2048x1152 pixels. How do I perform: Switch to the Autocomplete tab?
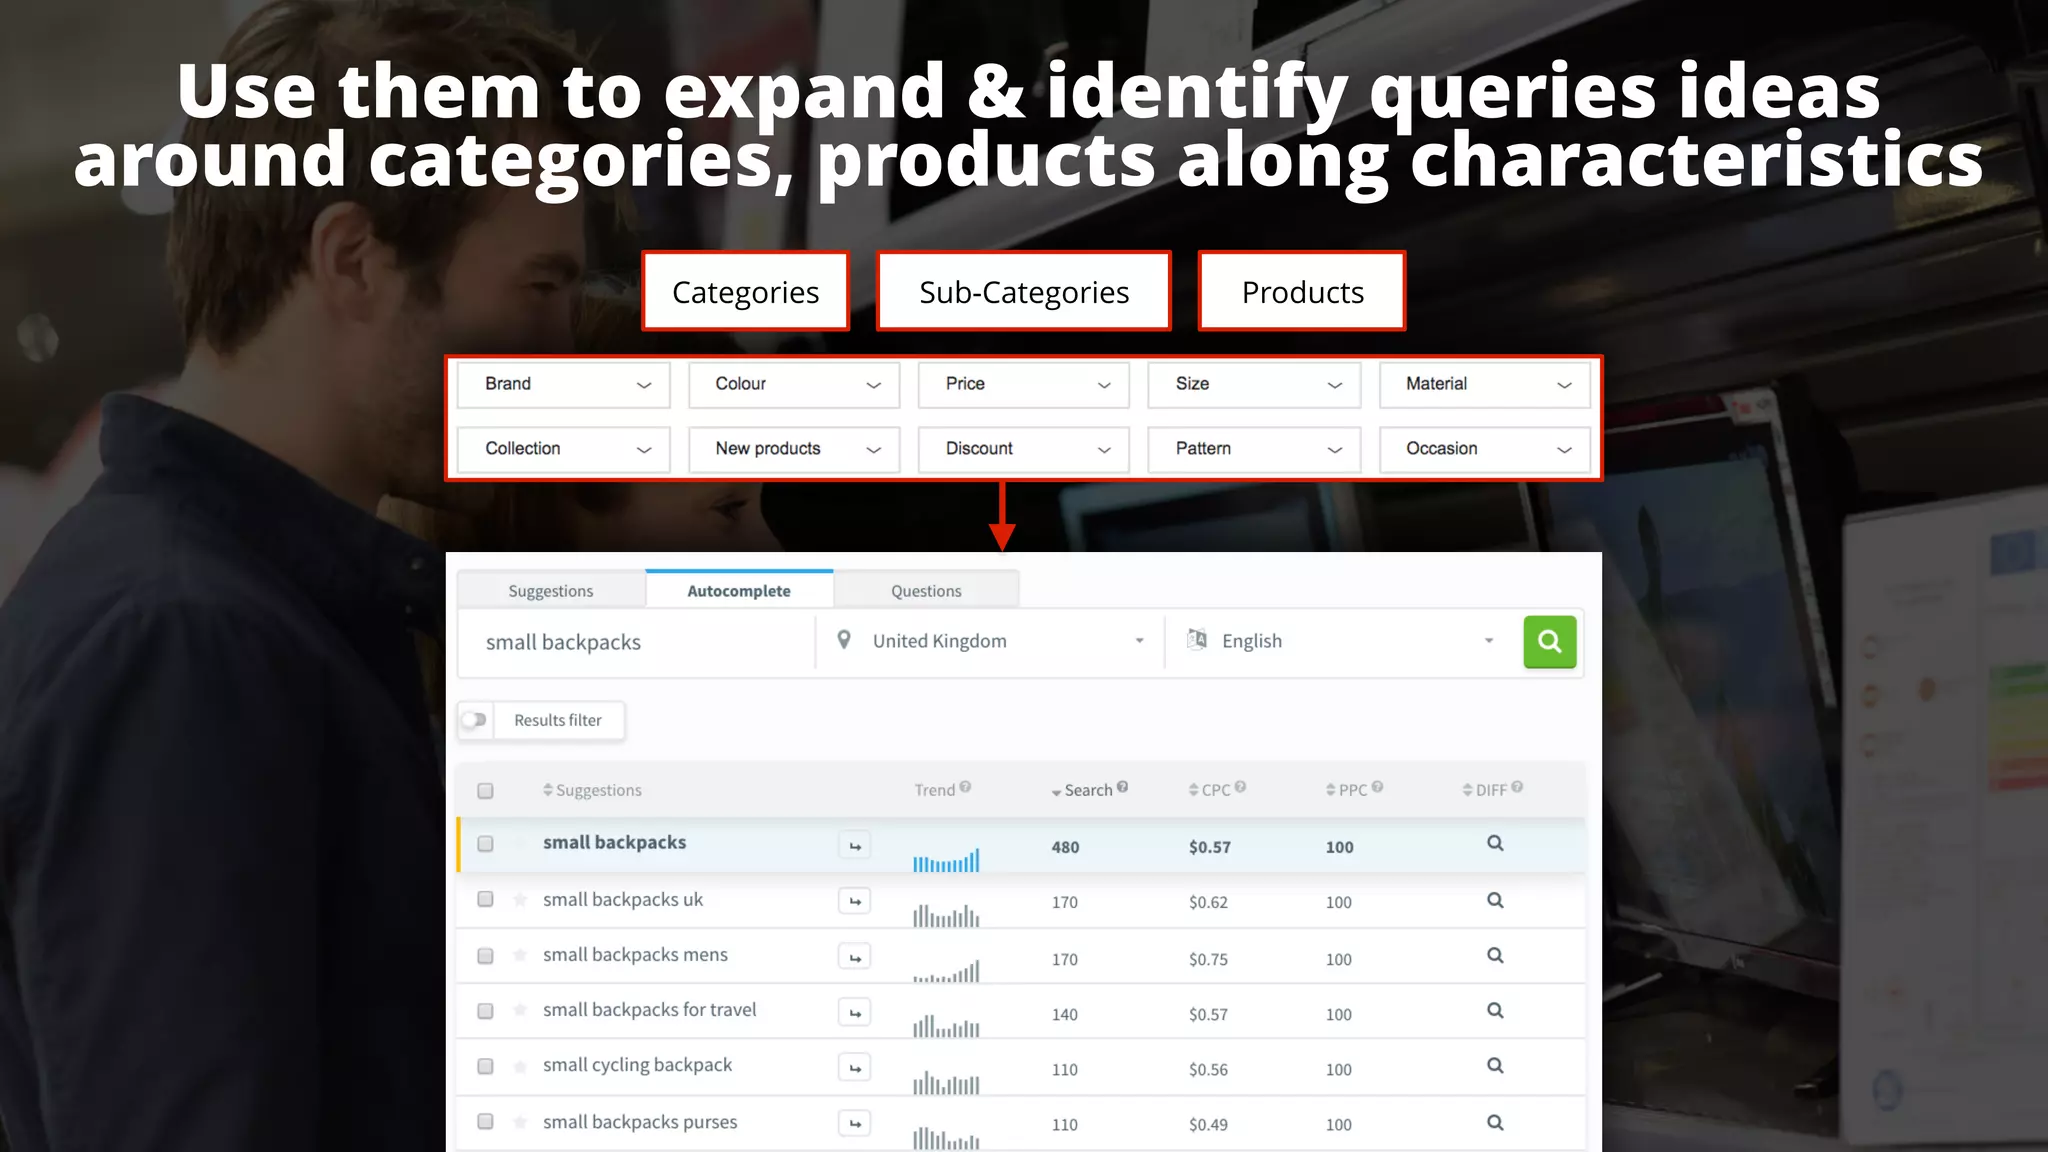coord(739,591)
